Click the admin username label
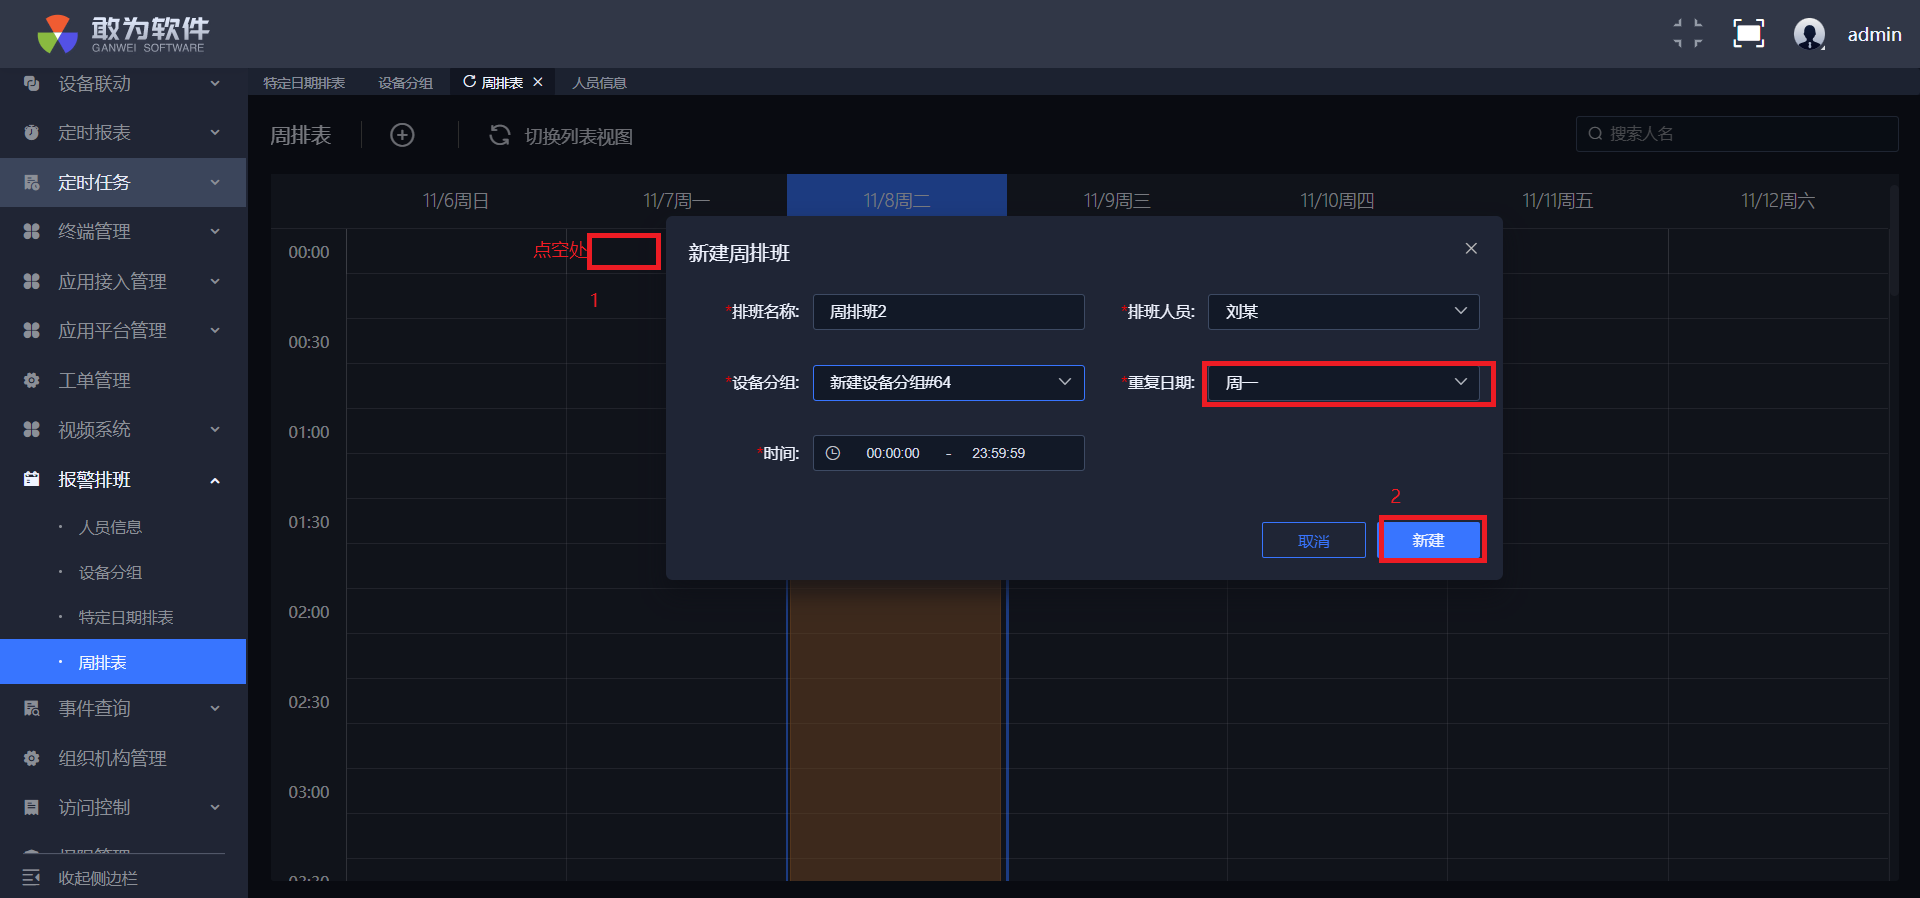Viewport: 1920px width, 898px height. tap(1874, 35)
